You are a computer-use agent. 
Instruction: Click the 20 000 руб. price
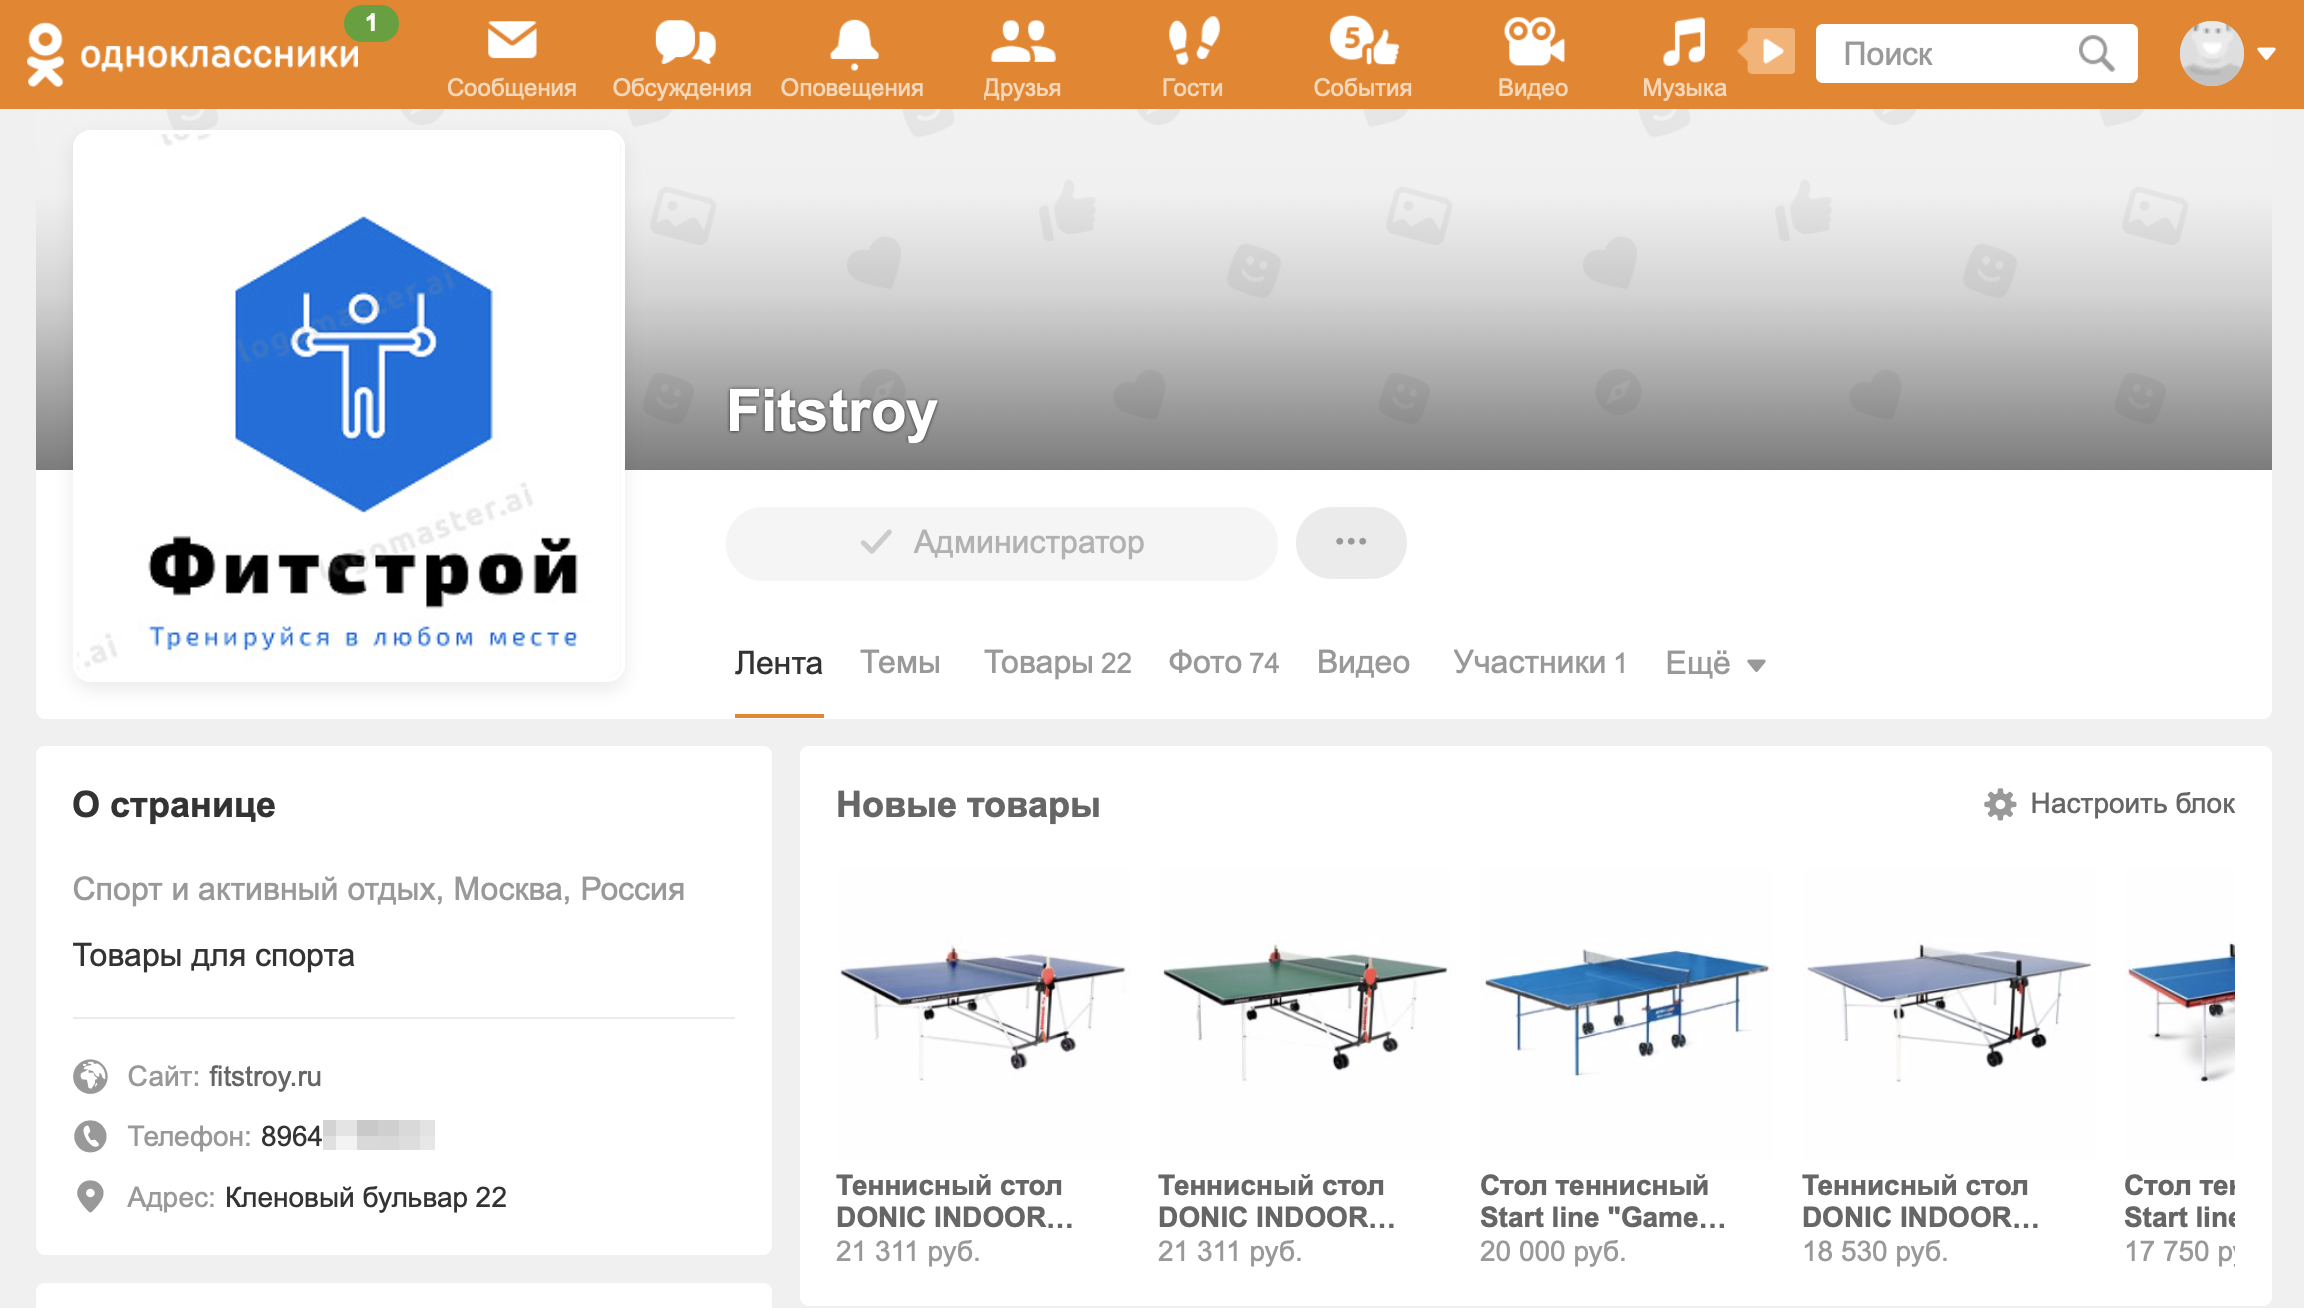(1553, 1251)
